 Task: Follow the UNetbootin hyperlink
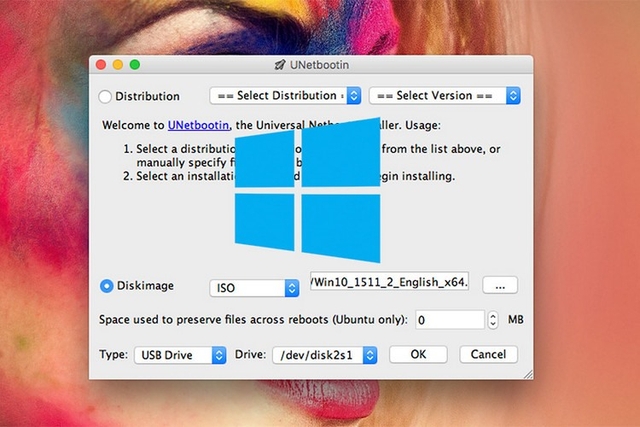[x=198, y=125]
